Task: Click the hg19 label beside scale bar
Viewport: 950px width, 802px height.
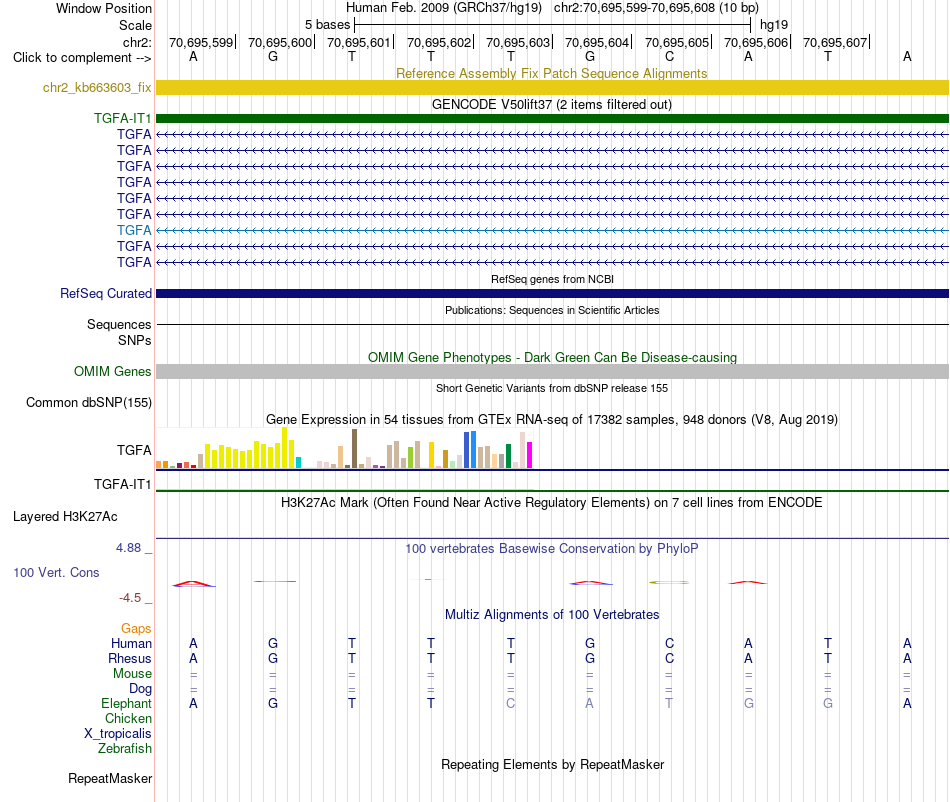Action: (774, 25)
